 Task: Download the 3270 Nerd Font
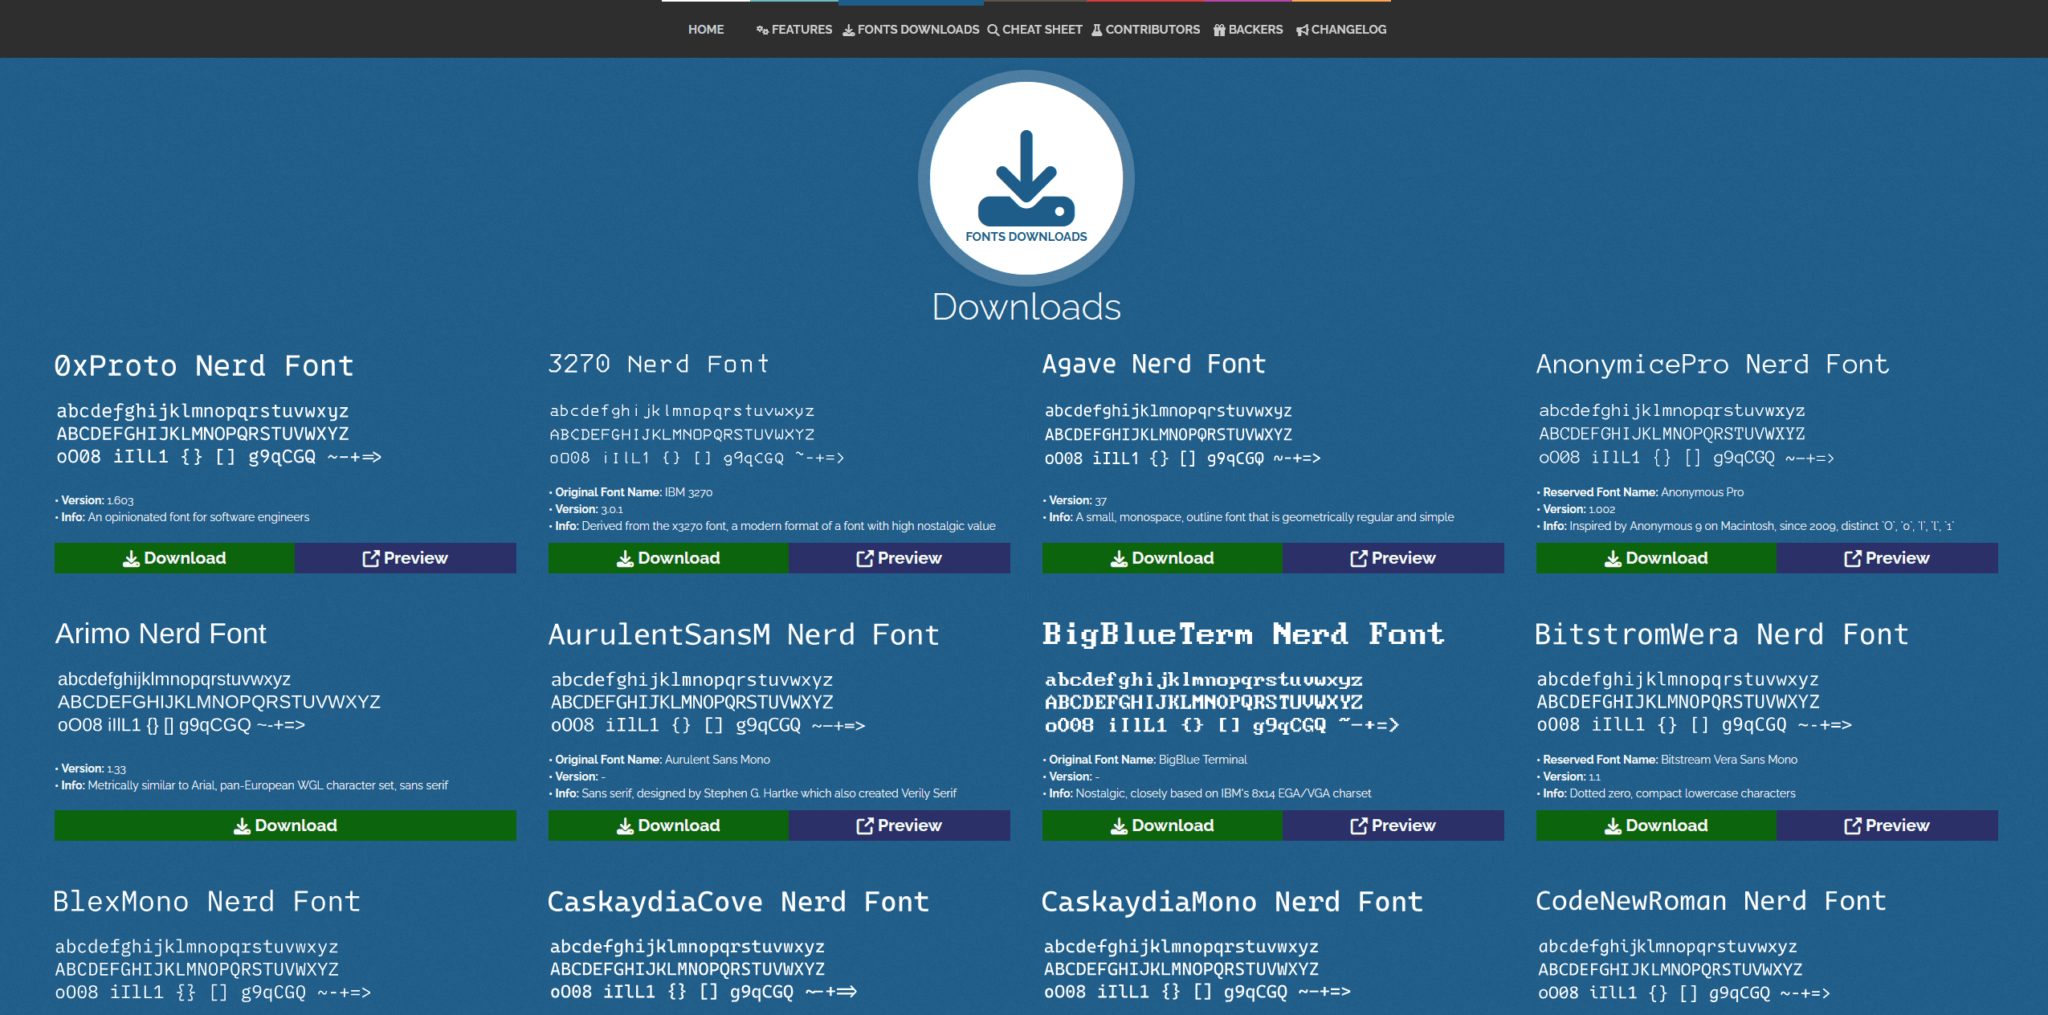click(667, 558)
